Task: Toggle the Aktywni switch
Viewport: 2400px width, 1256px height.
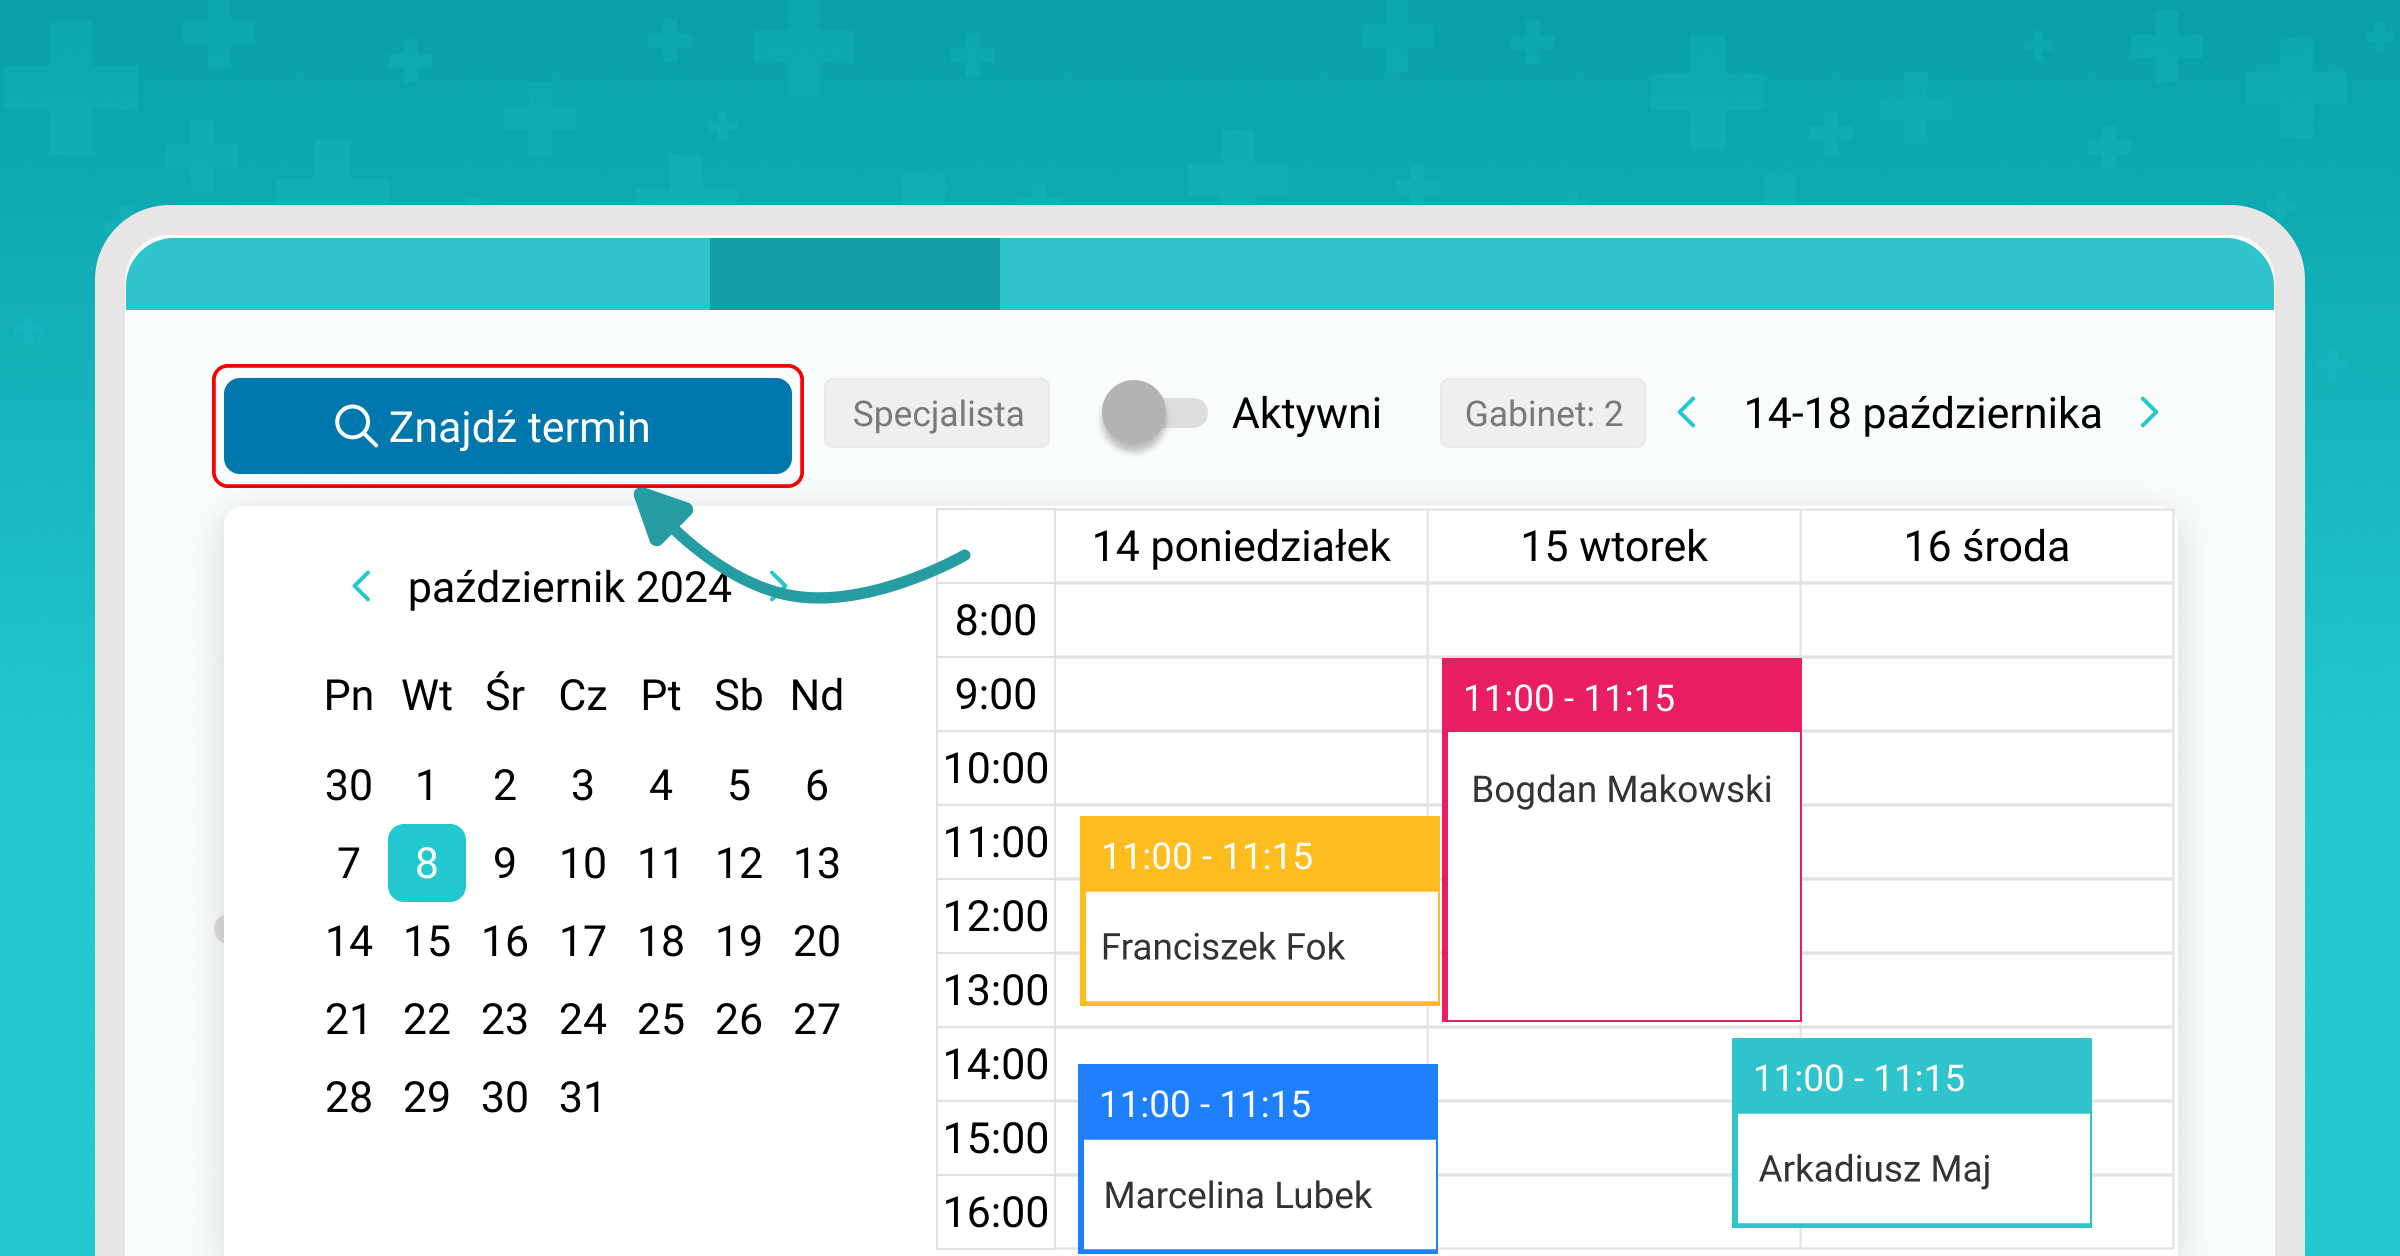Action: click(1154, 413)
